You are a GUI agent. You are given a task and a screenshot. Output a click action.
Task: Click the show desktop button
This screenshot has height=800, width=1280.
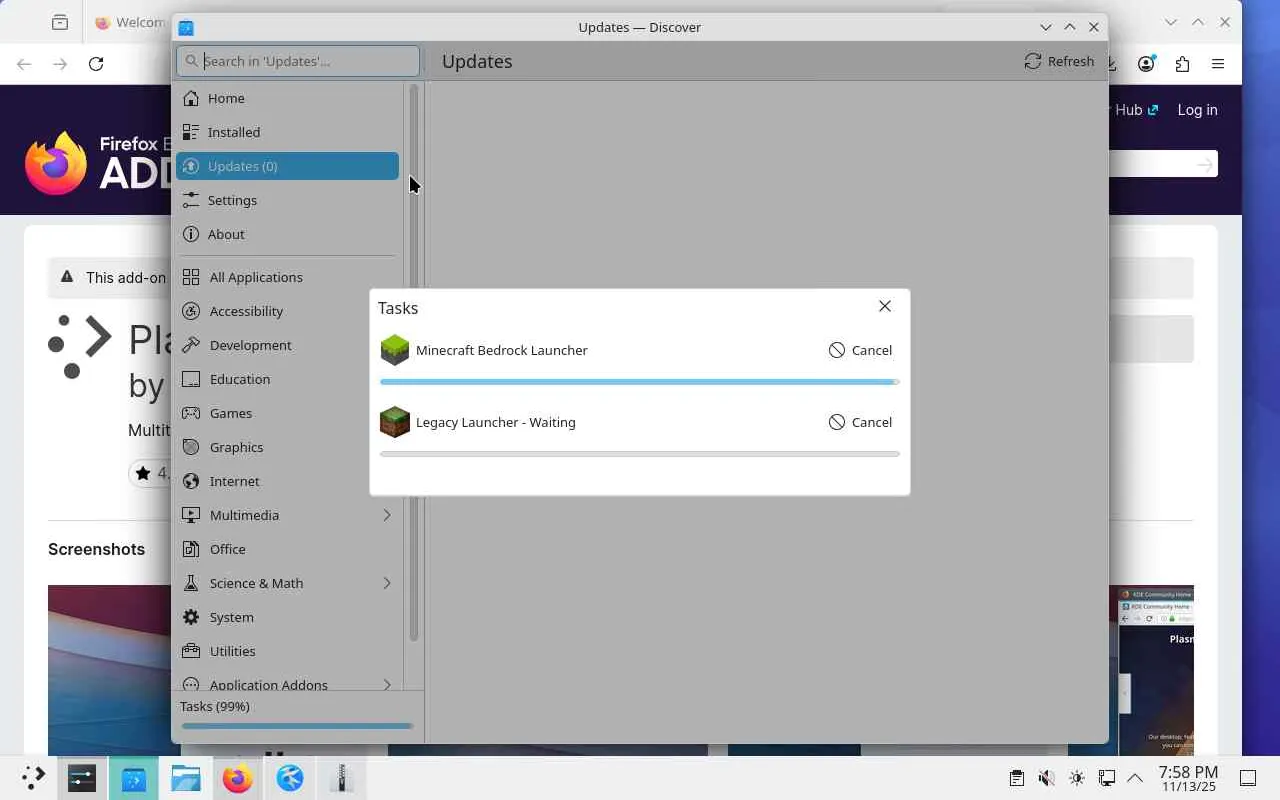[1248, 778]
